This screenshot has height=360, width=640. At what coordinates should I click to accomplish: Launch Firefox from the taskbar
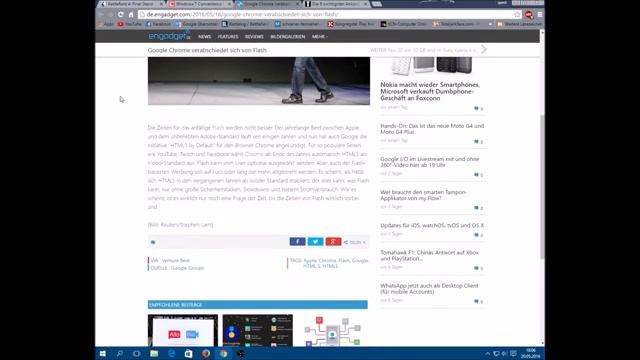click(x=206, y=353)
